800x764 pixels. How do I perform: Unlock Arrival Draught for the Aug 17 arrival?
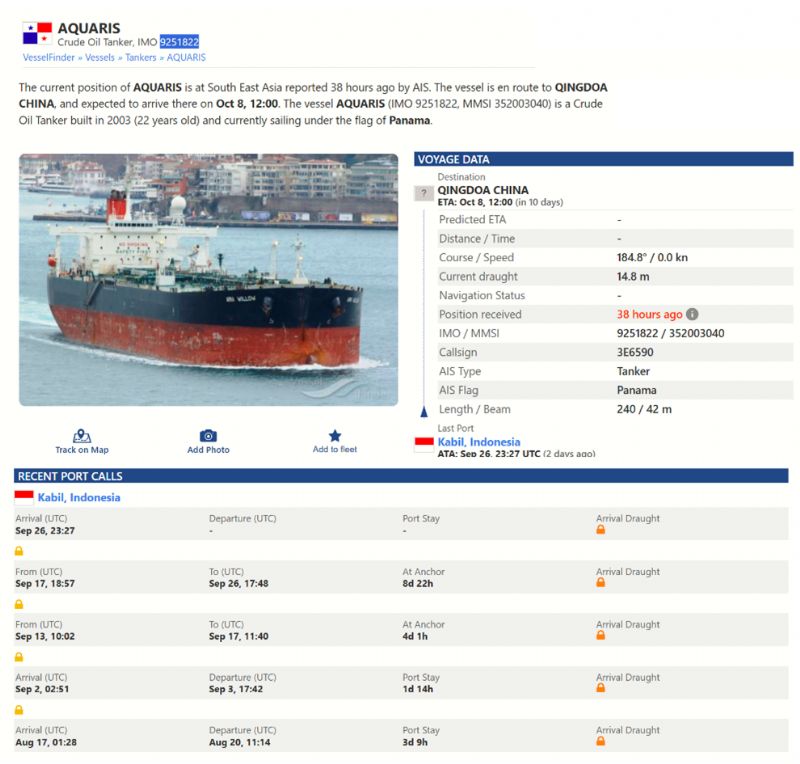601,740
